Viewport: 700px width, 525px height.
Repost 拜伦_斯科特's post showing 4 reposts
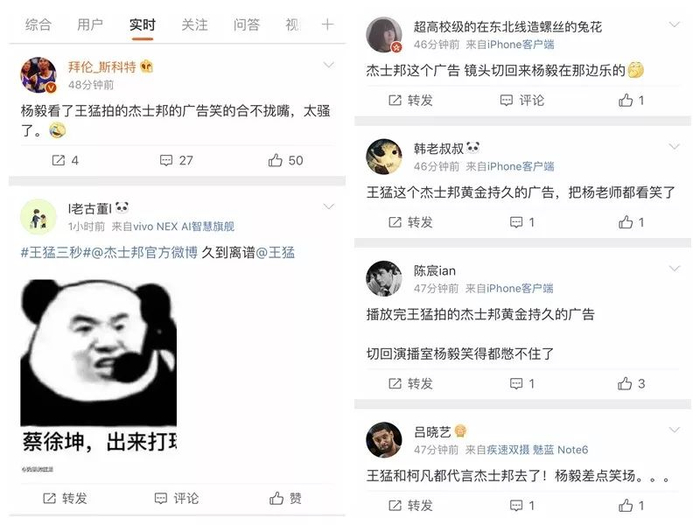[65, 160]
